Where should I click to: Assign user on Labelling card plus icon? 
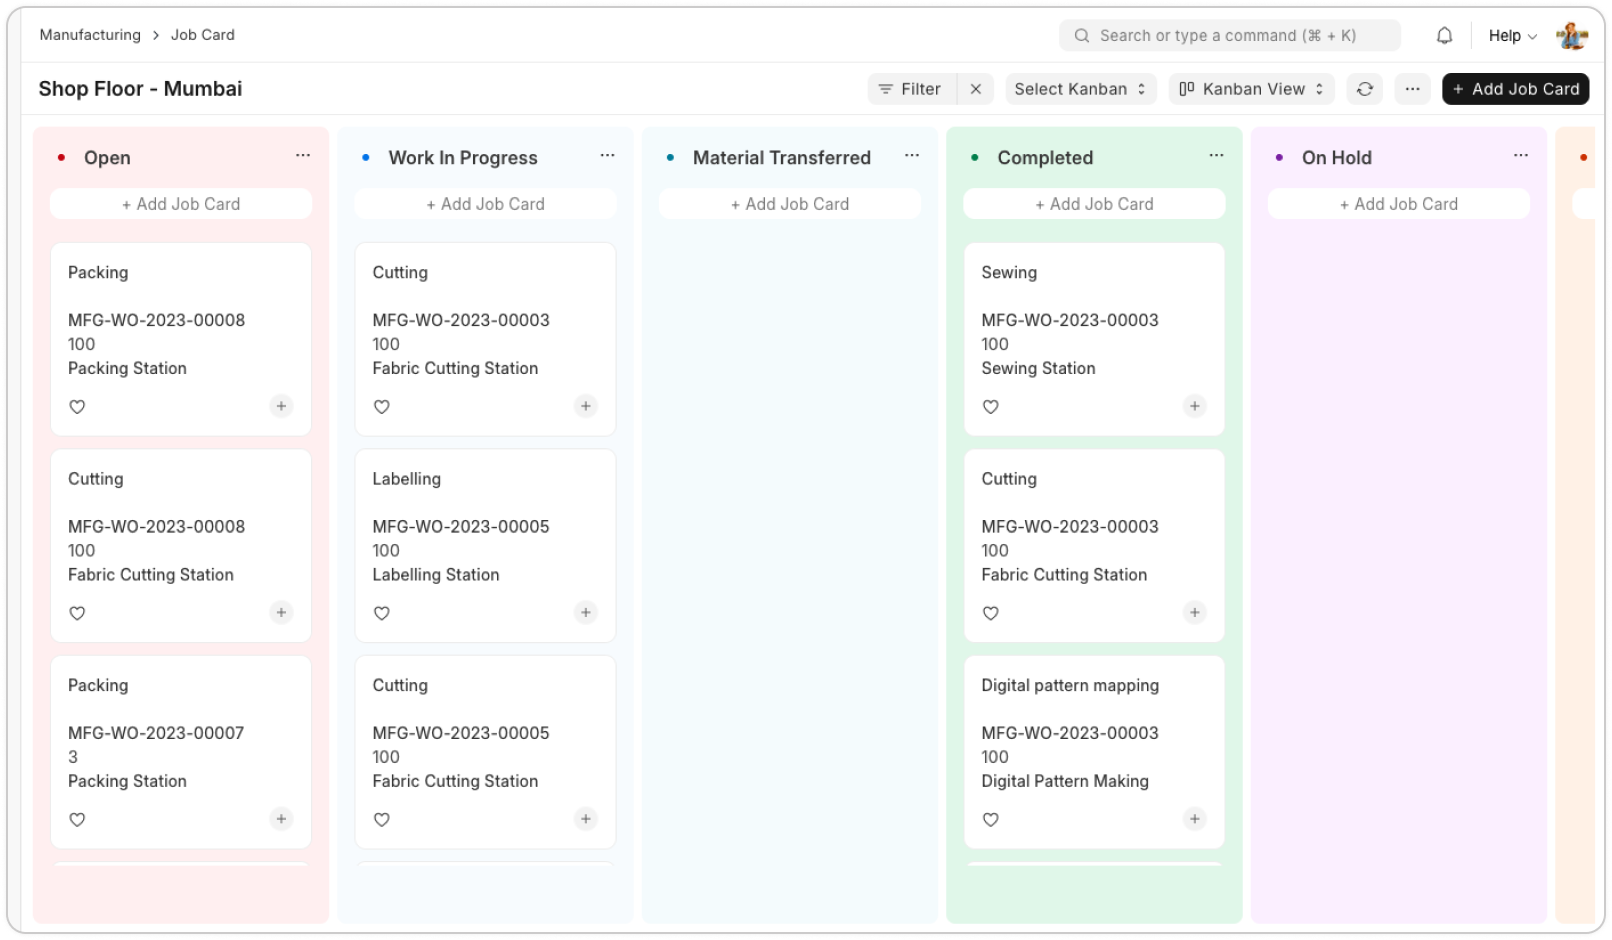586,612
